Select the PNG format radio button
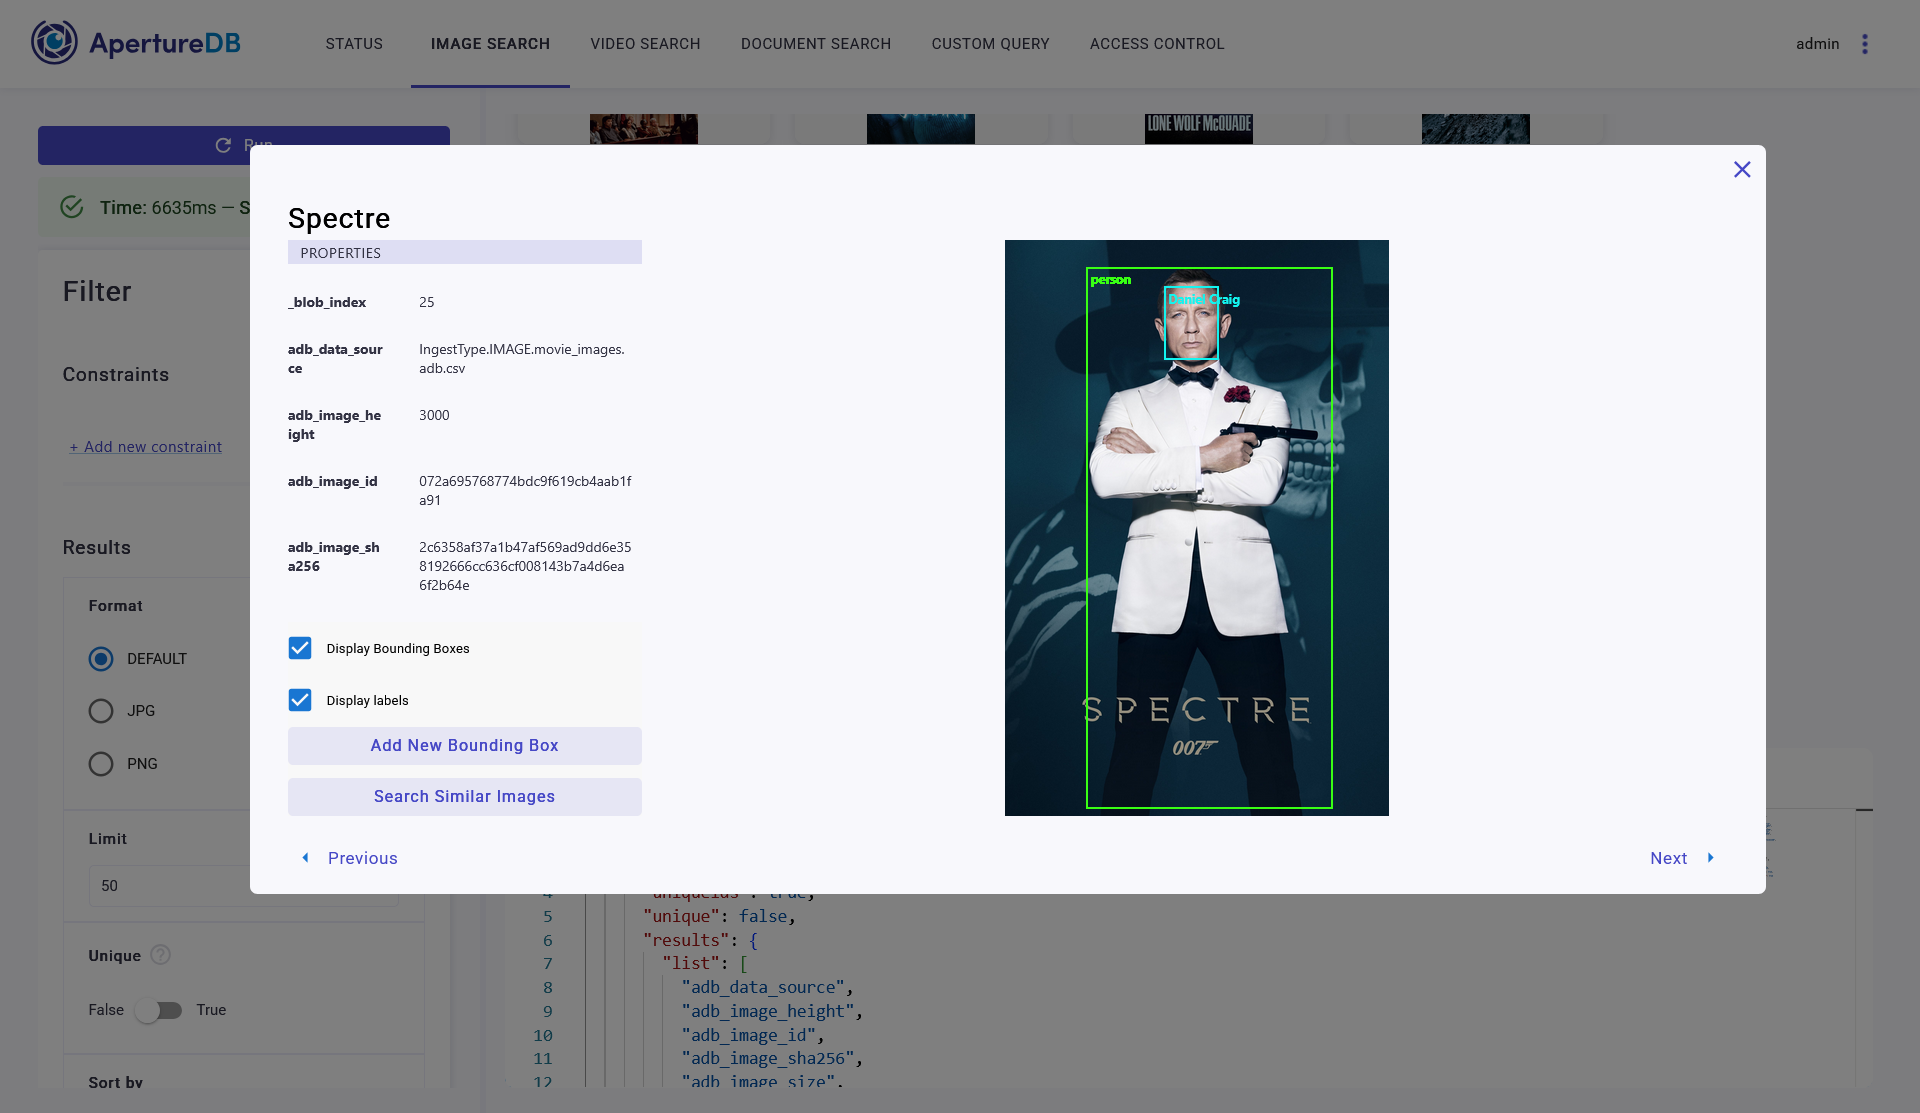The width and height of the screenshot is (1920, 1113). click(x=101, y=764)
